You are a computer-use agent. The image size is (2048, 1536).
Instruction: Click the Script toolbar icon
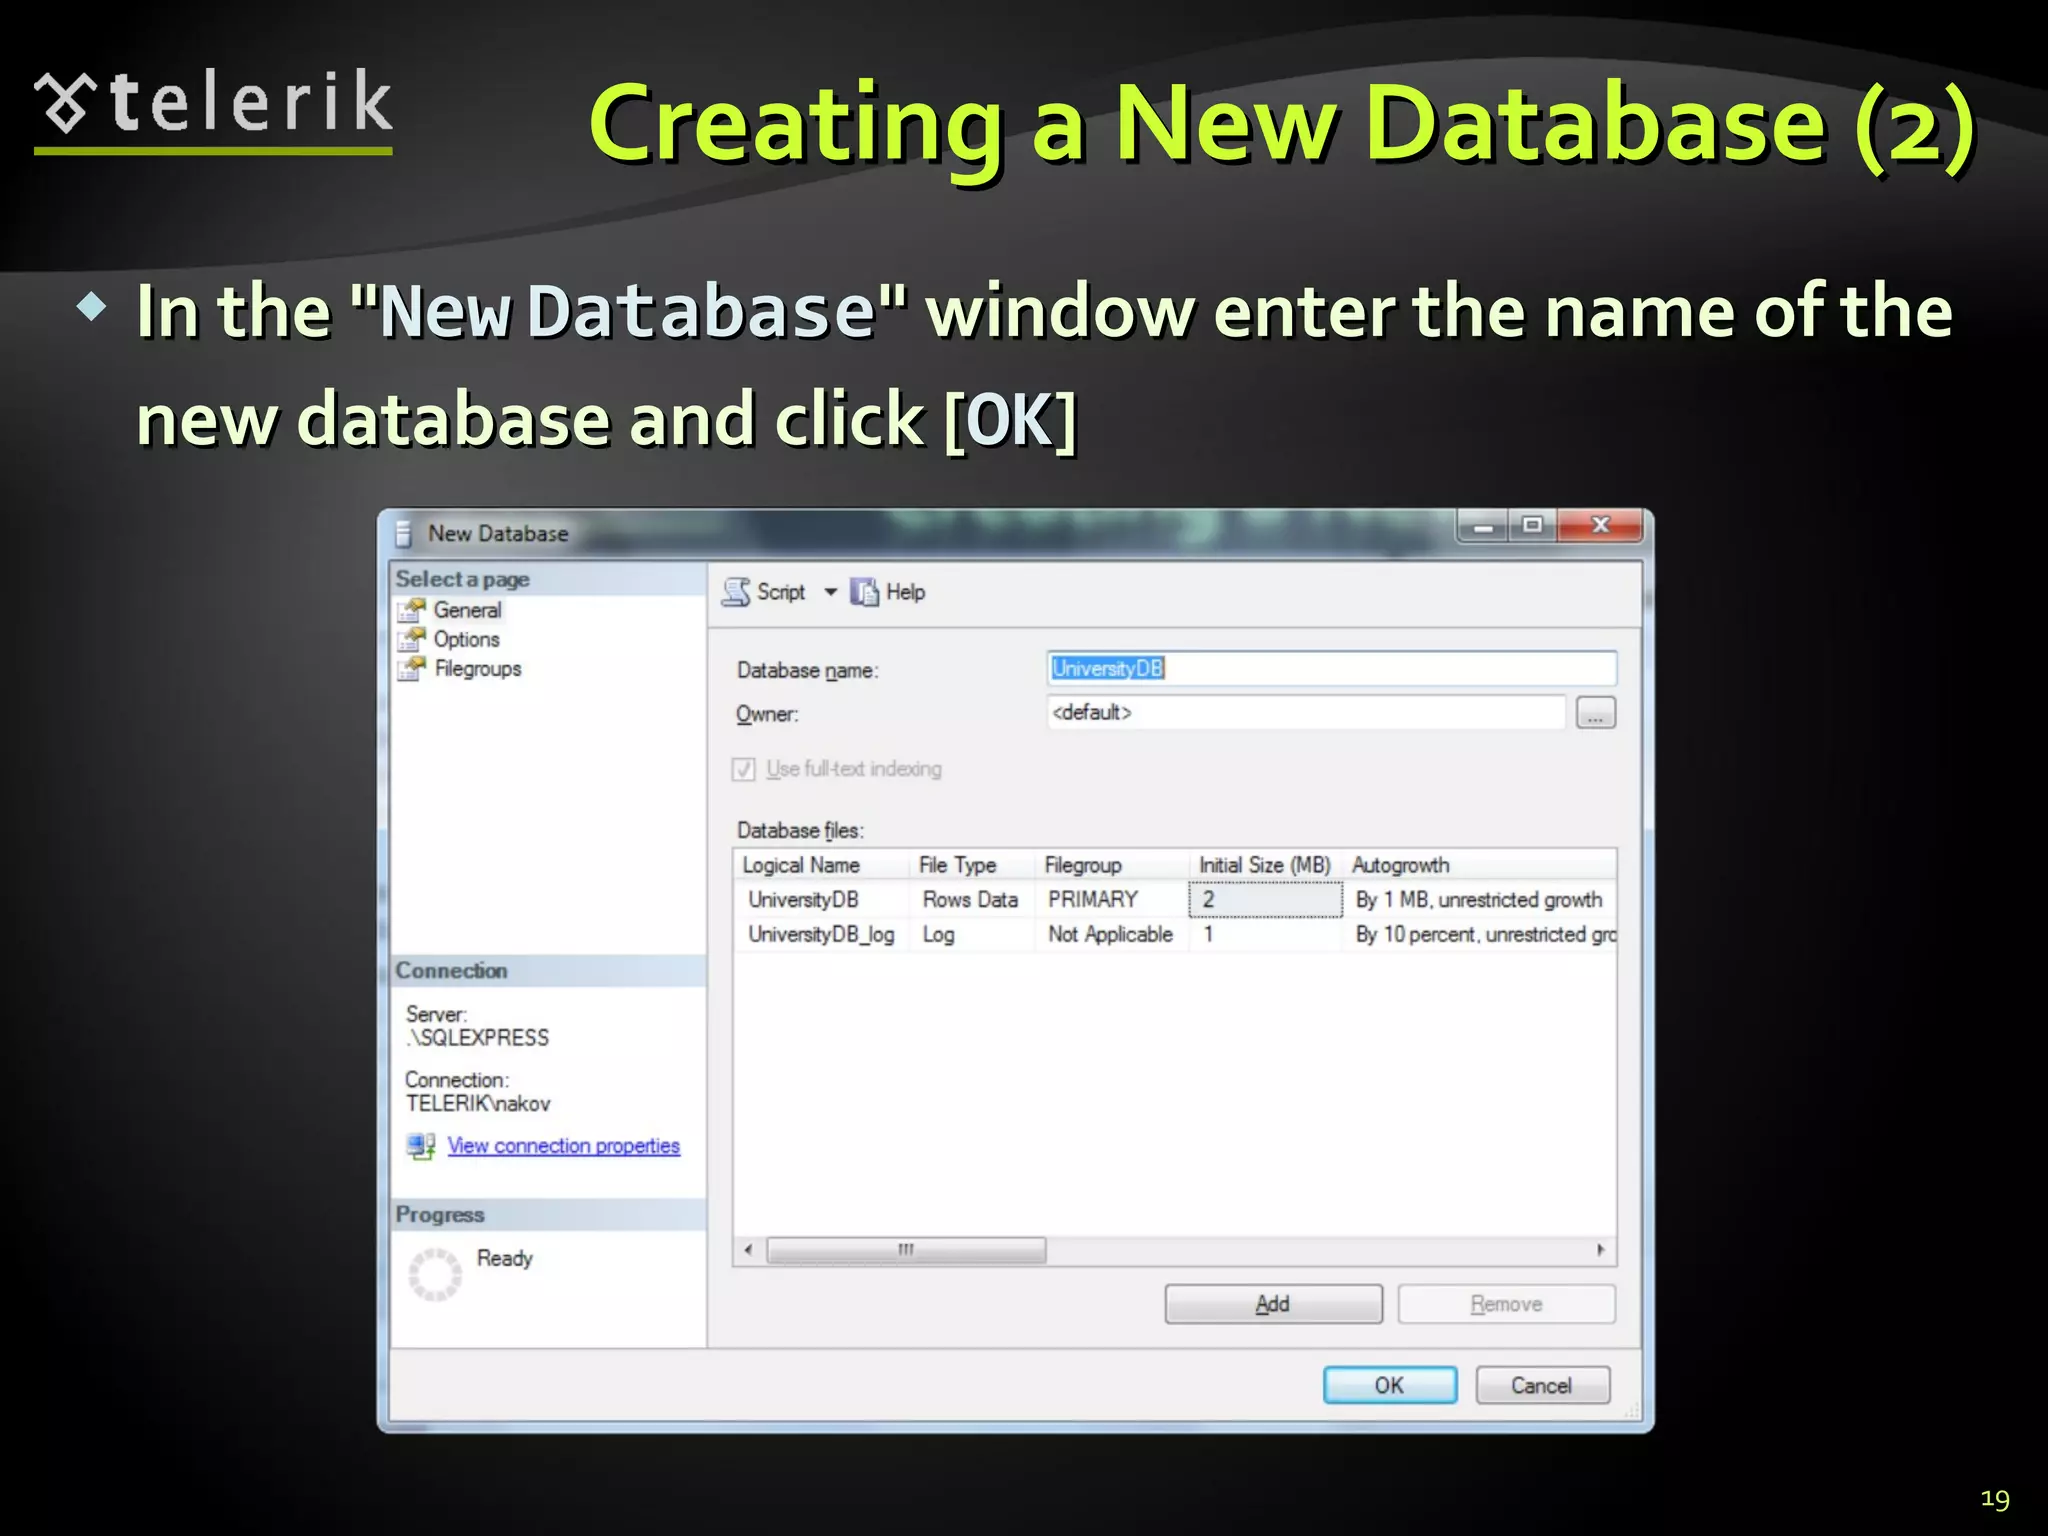[736, 592]
